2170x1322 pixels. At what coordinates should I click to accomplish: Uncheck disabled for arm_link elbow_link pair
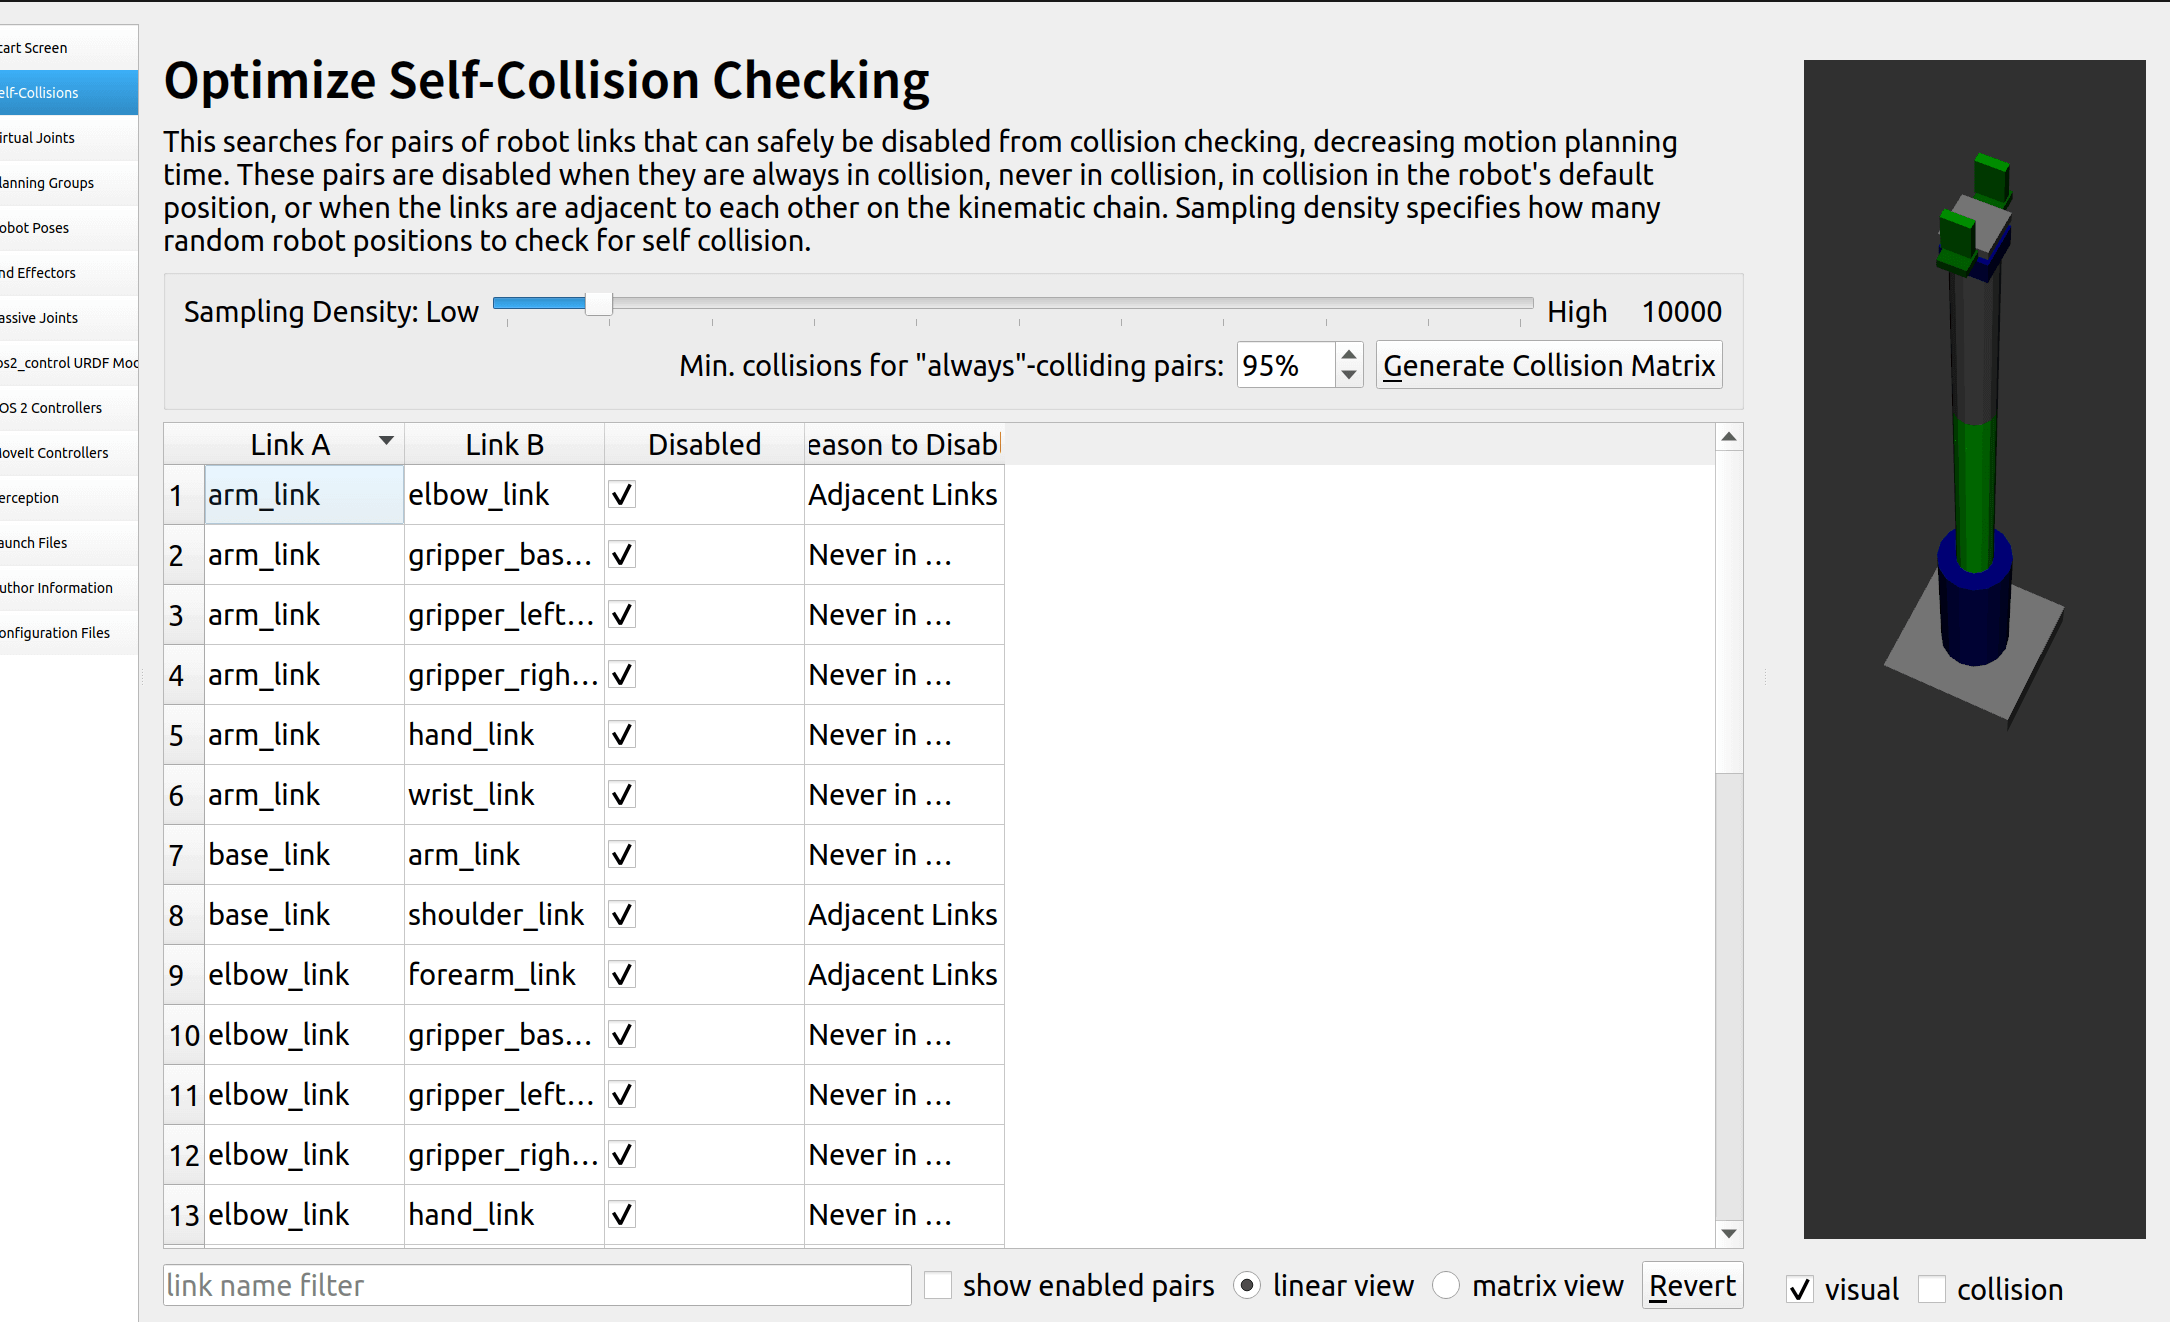point(622,495)
